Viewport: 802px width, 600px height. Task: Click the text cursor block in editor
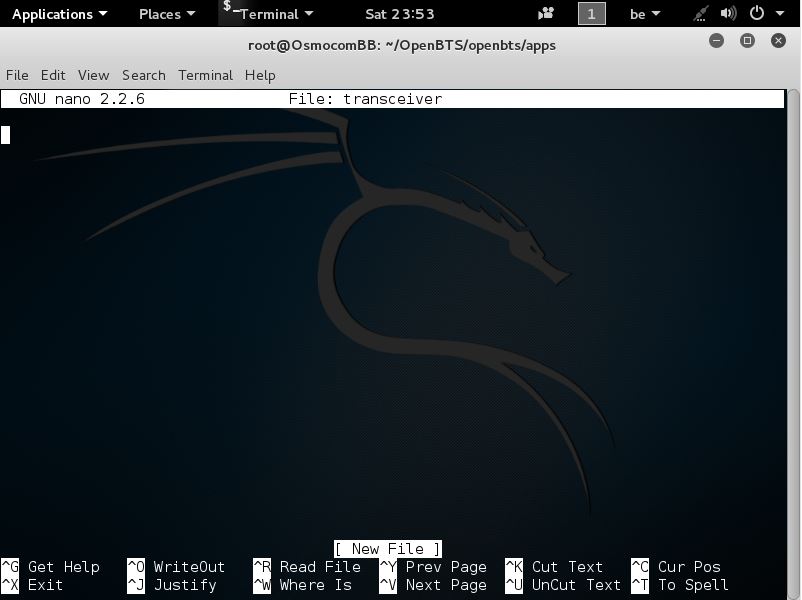point(5,135)
